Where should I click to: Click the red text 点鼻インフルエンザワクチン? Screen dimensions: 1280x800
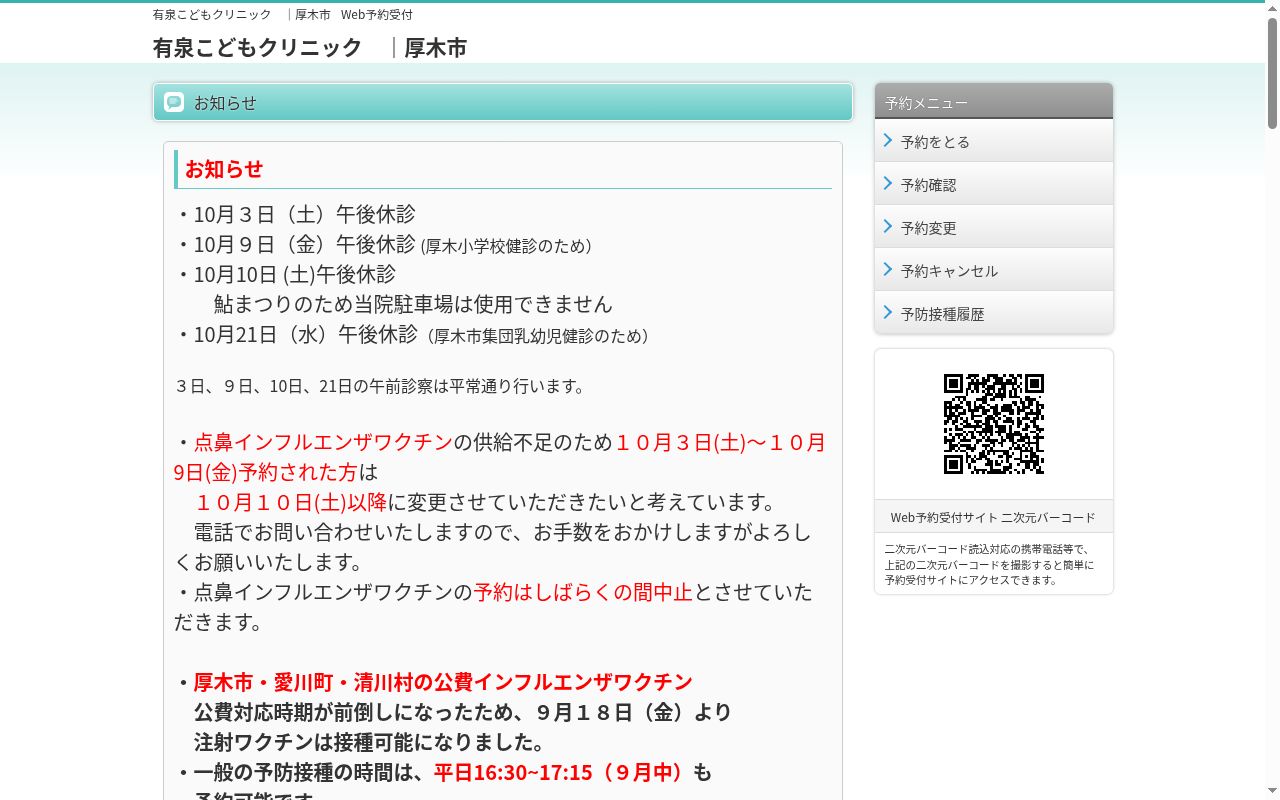coord(323,442)
